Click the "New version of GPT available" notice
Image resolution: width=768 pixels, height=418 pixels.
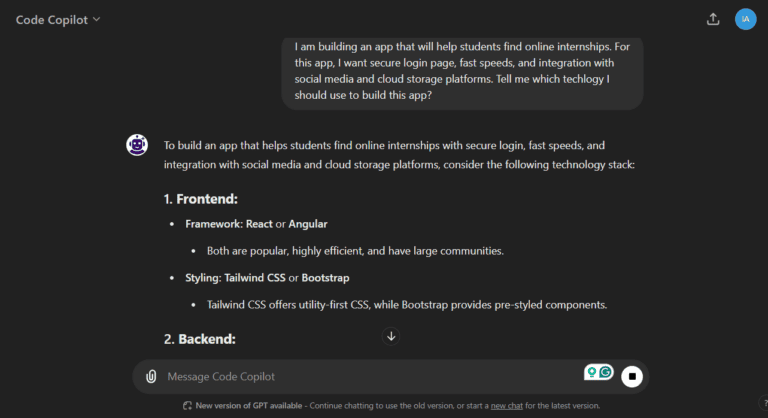(x=248, y=405)
